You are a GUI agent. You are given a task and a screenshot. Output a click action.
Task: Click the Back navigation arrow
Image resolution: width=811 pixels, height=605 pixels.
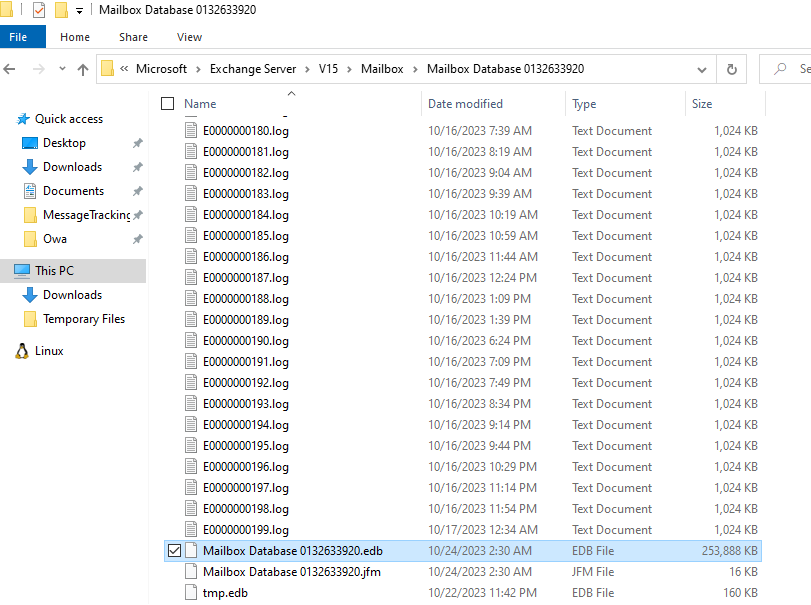pyautogui.click(x=9, y=69)
